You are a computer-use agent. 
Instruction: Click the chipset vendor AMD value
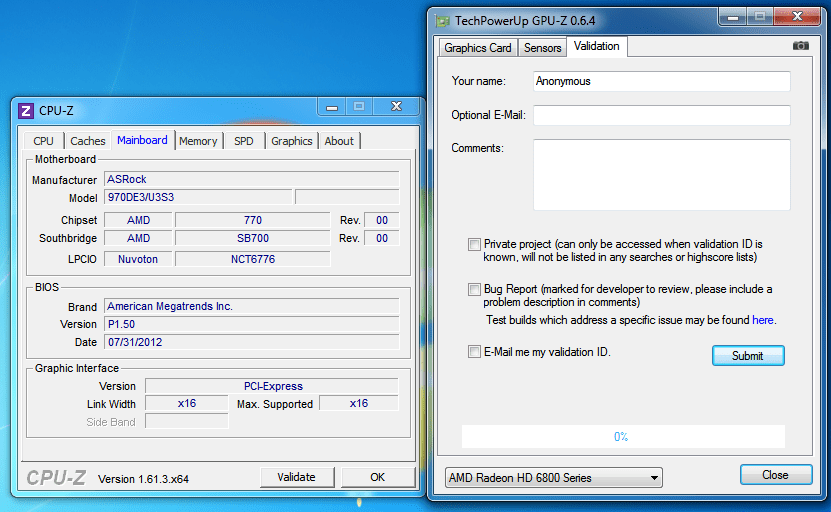[x=138, y=220]
